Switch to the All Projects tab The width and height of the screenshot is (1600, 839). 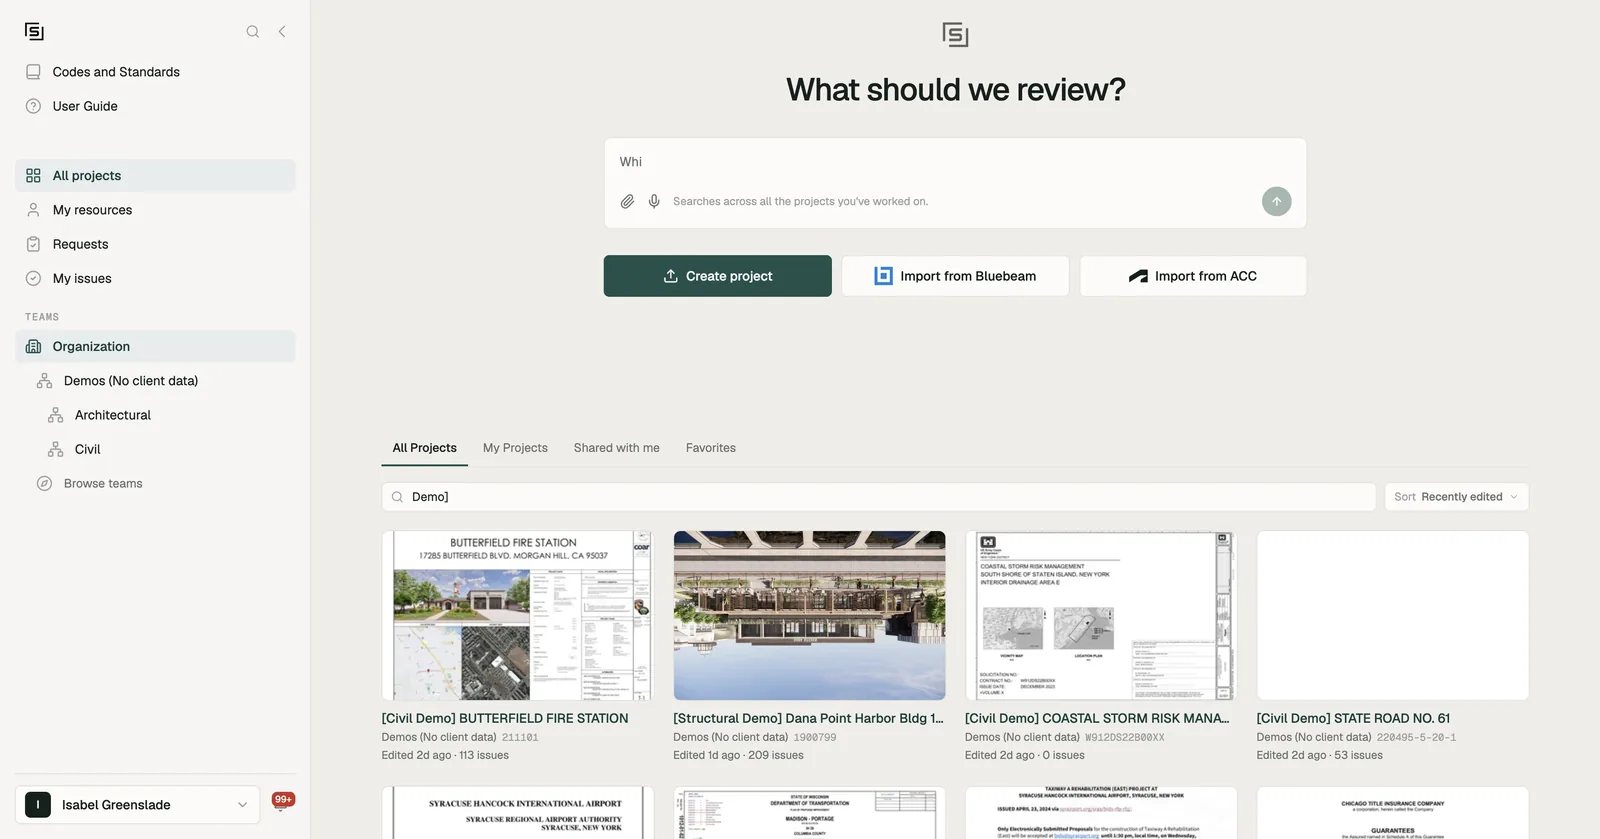pos(424,448)
